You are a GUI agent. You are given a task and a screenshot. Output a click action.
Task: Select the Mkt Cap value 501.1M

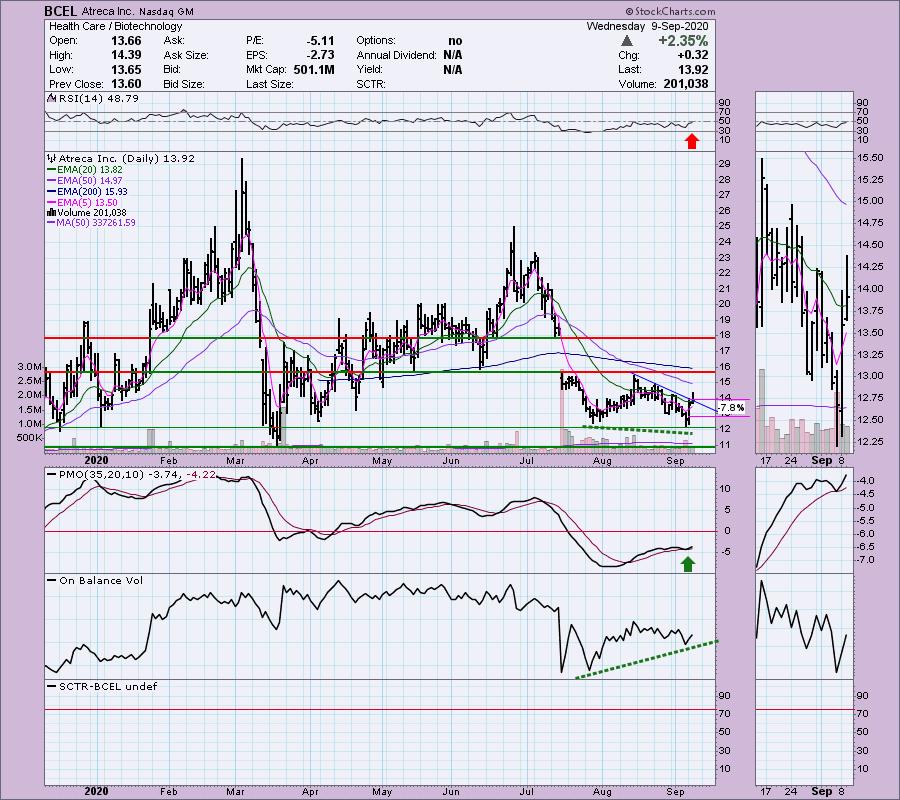pyautogui.click(x=313, y=69)
